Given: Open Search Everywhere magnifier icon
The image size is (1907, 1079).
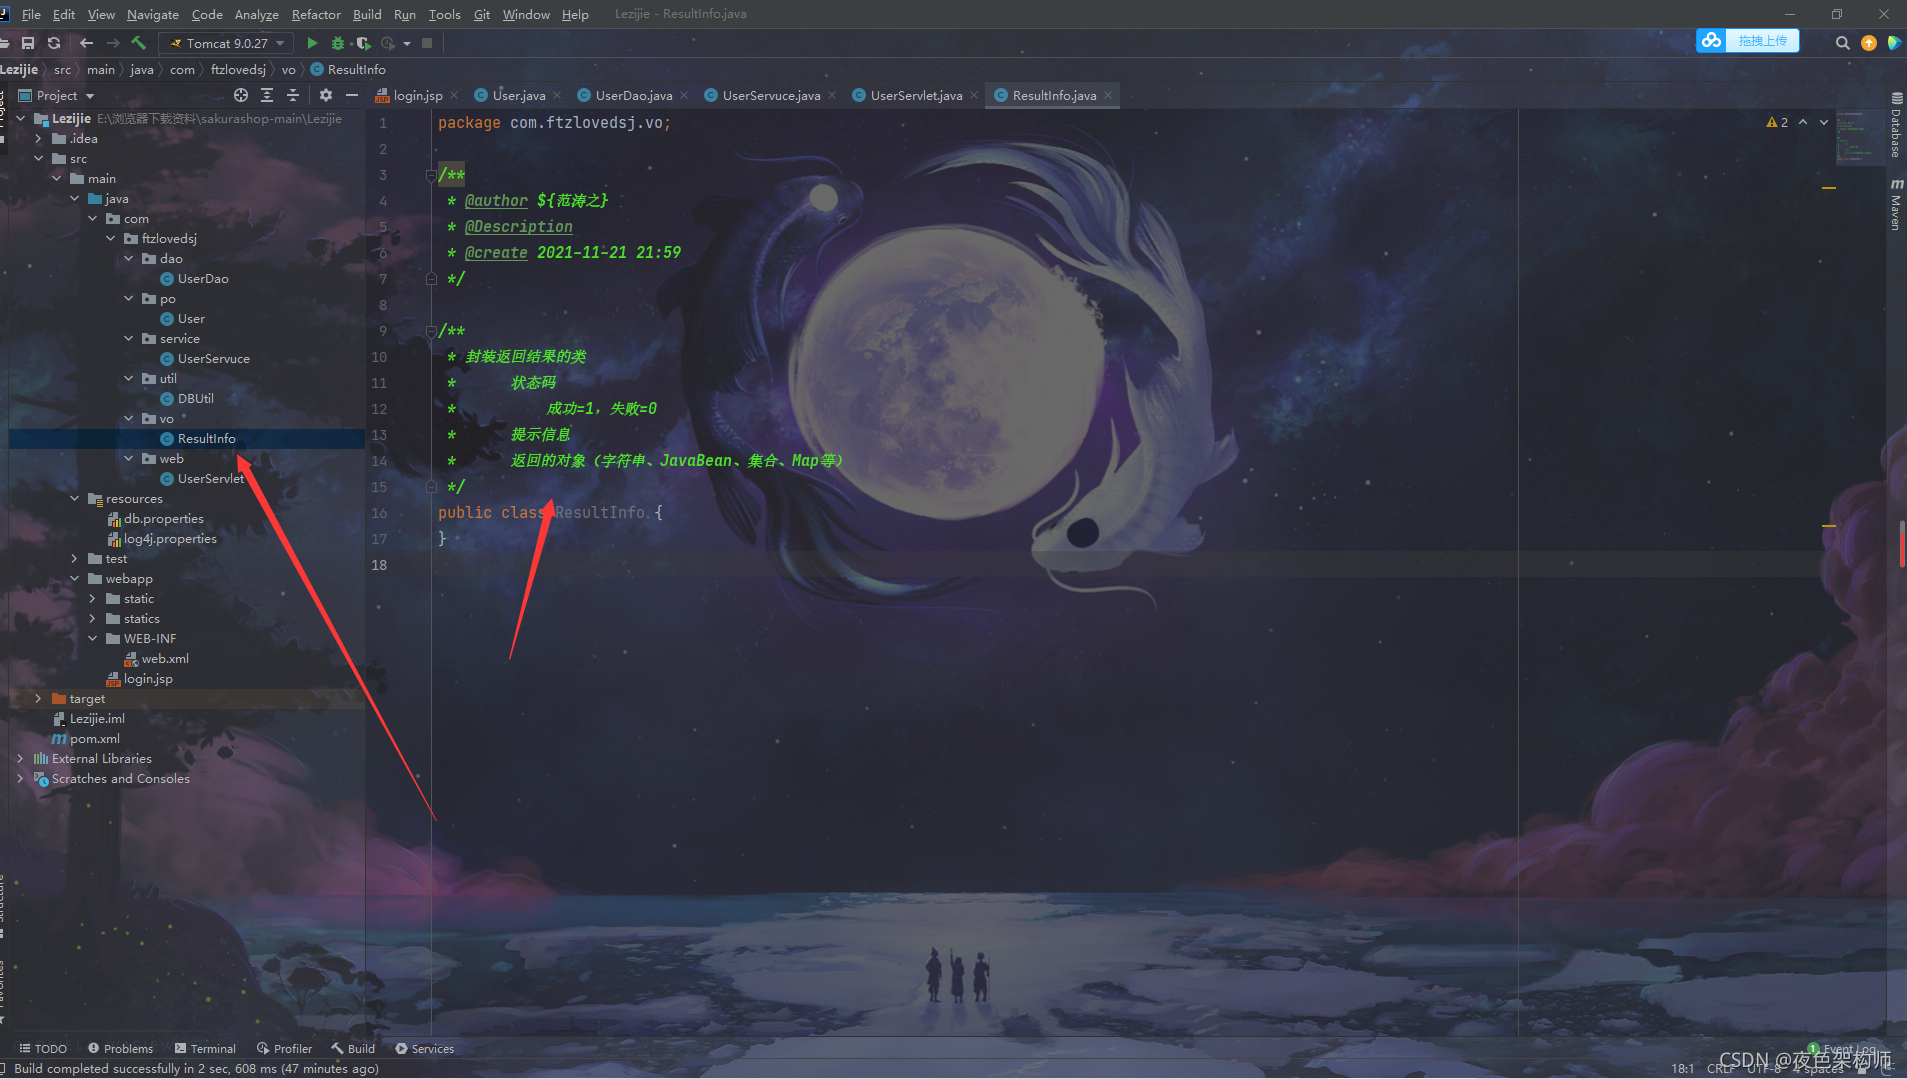Looking at the screenshot, I should click(1842, 43).
